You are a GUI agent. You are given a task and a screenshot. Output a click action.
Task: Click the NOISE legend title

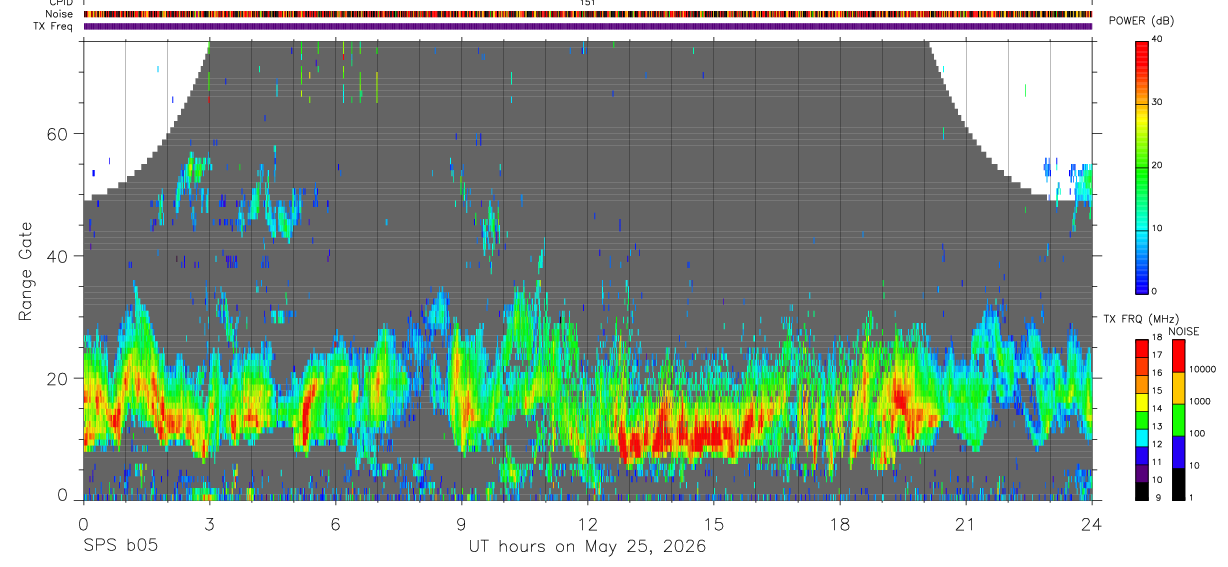point(1183,331)
